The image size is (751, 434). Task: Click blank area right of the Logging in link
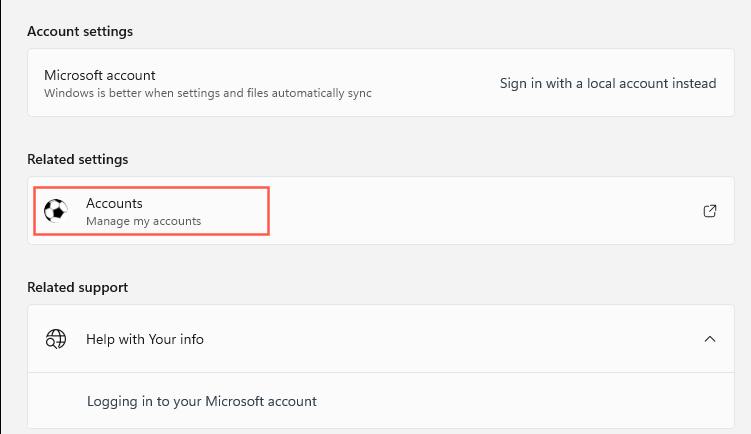tap(530, 401)
